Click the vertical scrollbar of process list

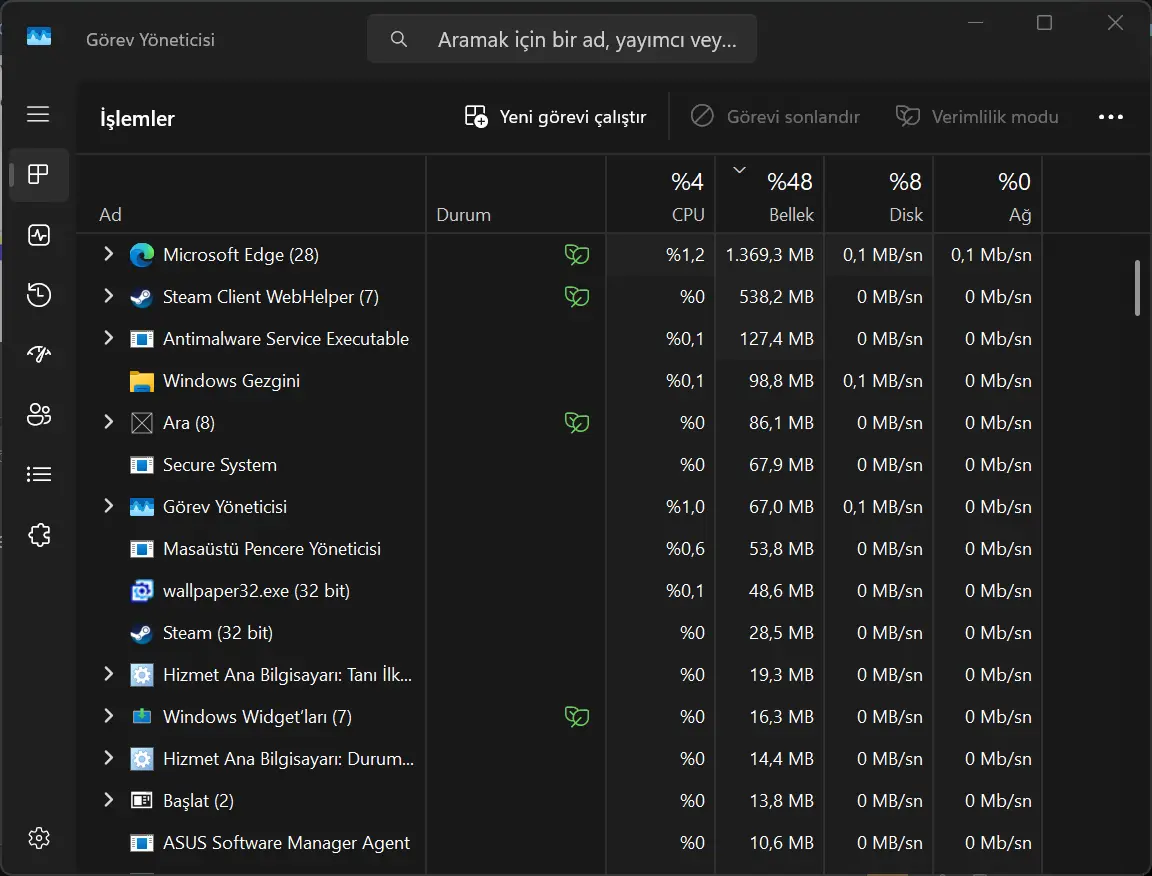click(1137, 288)
